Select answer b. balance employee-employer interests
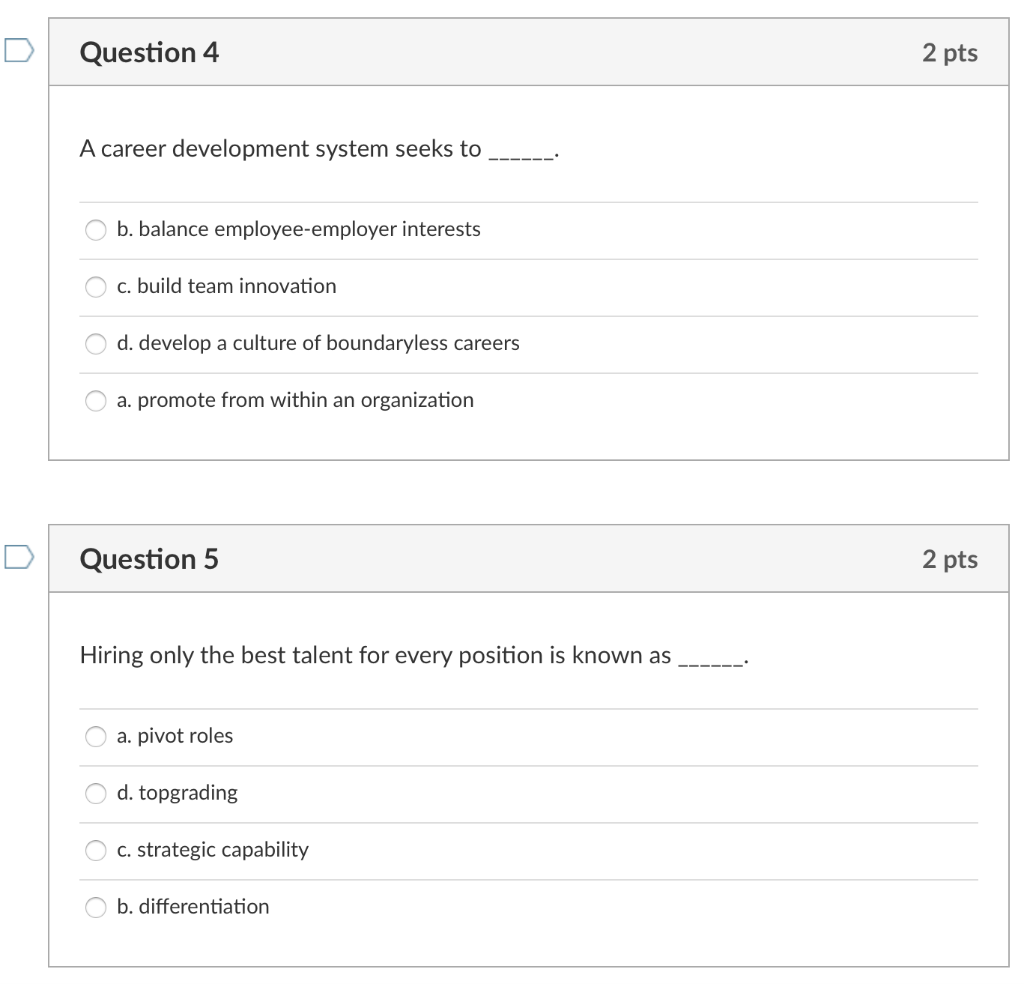Viewport: 1024px width, 984px height. 96,229
